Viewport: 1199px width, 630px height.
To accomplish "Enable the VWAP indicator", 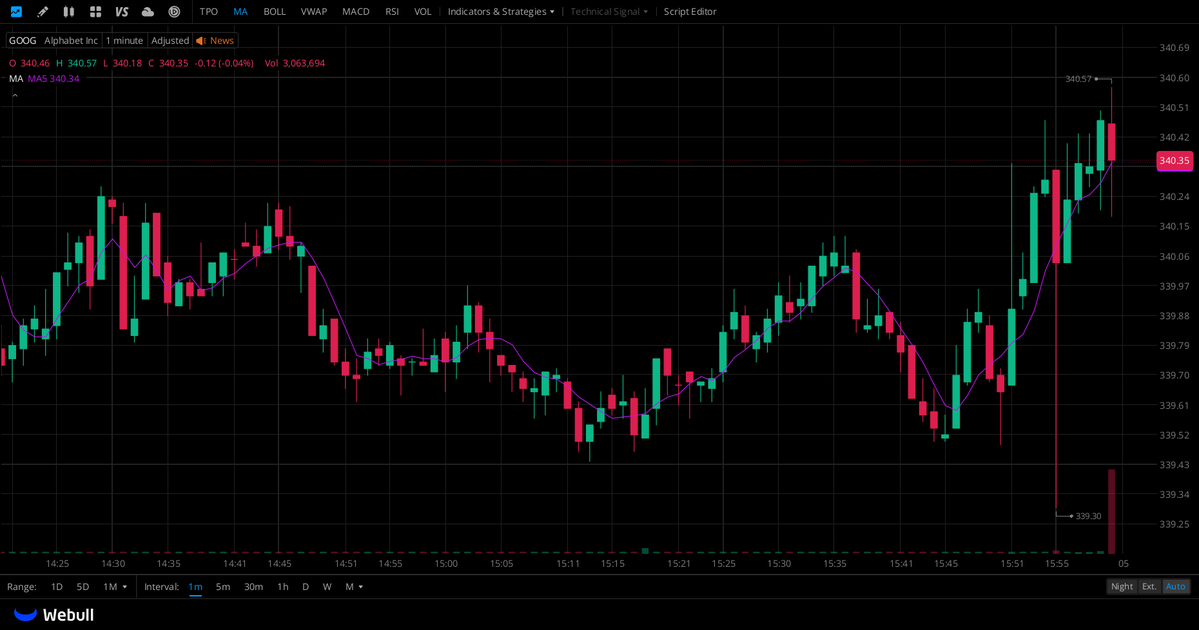I will pos(314,11).
